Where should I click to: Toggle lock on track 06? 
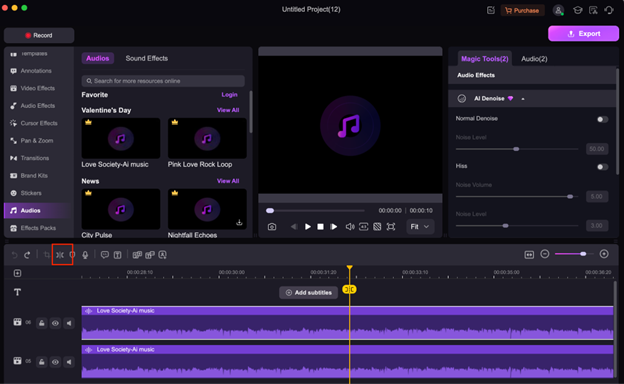click(42, 323)
